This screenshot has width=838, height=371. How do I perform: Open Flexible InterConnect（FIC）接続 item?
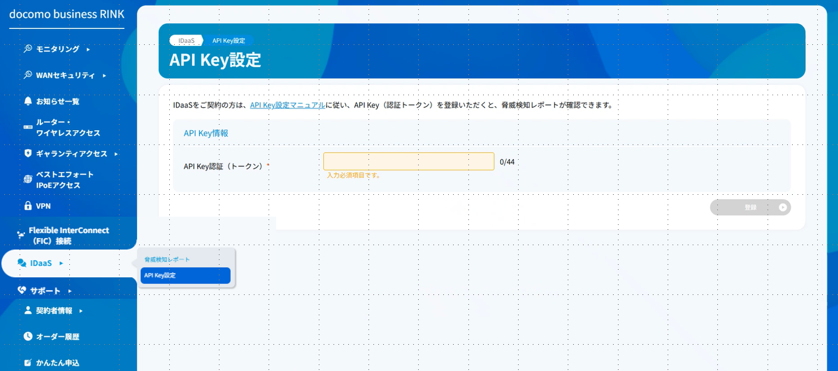point(68,236)
